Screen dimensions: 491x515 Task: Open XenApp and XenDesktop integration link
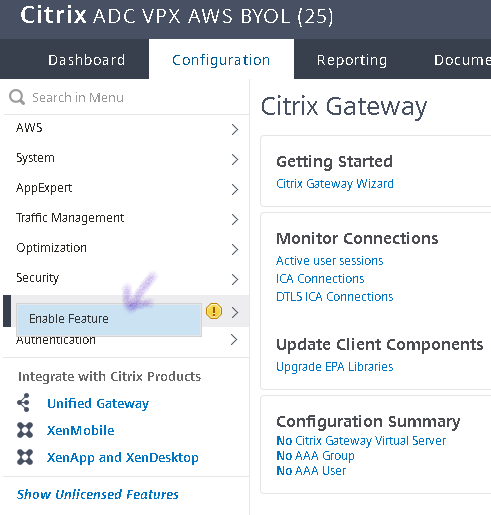(x=123, y=458)
